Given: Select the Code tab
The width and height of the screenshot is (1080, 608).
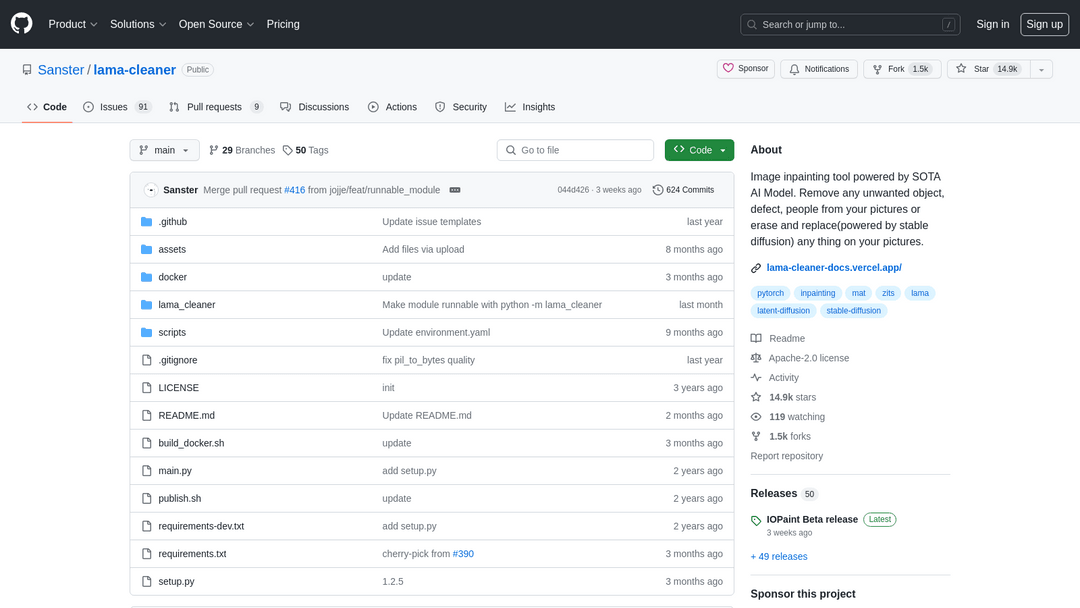Looking at the screenshot, I should pyautogui.click(x=47, y=107).
